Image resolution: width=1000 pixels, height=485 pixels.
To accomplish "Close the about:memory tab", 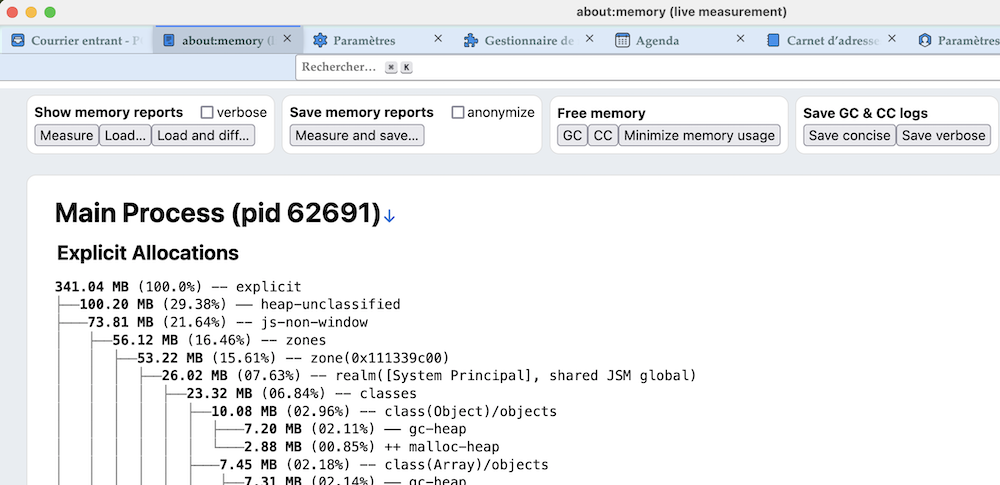I will point(287,39).
